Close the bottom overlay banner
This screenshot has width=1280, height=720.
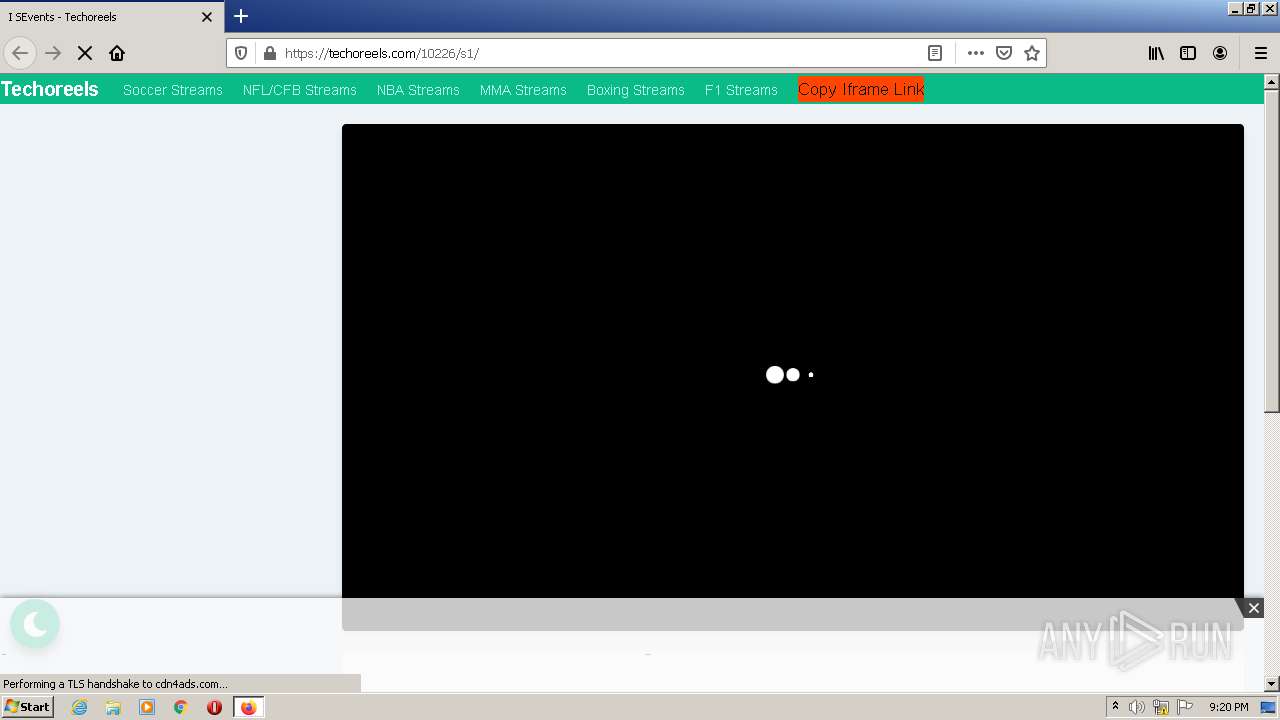(x=1253, y=608)
